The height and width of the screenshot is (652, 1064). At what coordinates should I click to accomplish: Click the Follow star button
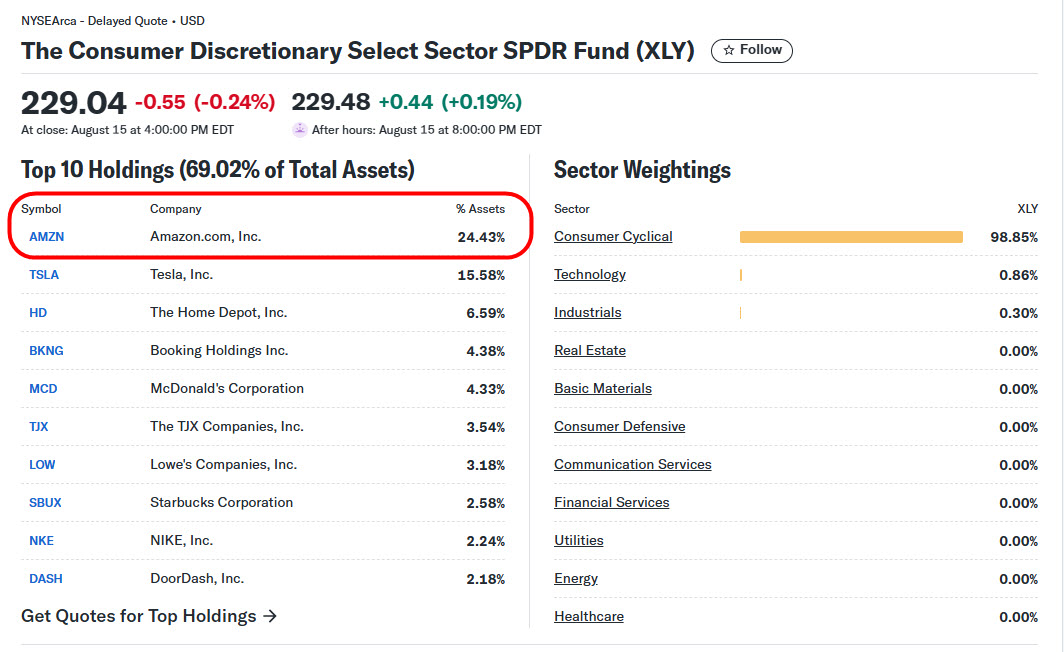[x=751, y=50]
